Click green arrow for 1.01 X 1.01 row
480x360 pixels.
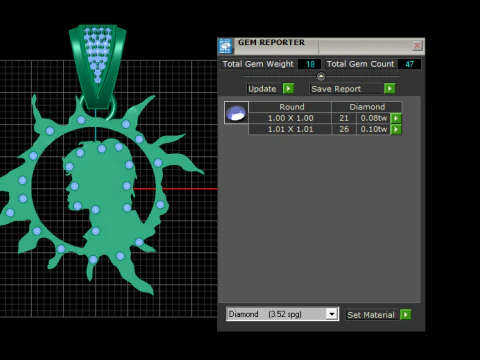coord(396,129)
